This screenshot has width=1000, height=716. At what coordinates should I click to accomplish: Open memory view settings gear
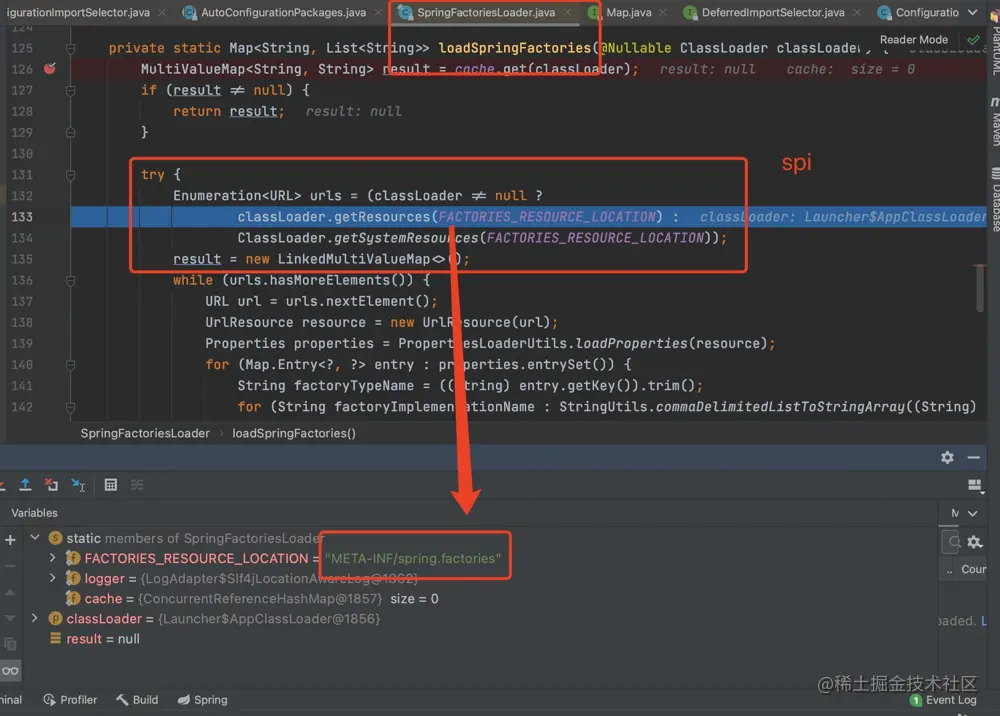pos(974,542)
